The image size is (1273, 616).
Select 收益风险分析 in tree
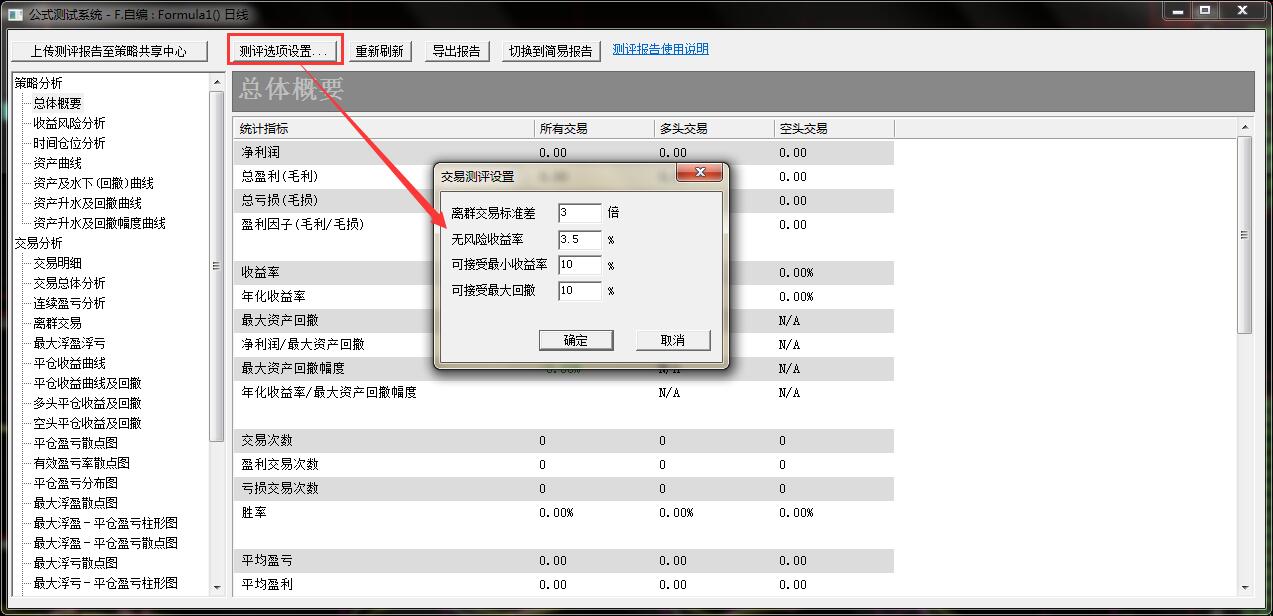69,123
